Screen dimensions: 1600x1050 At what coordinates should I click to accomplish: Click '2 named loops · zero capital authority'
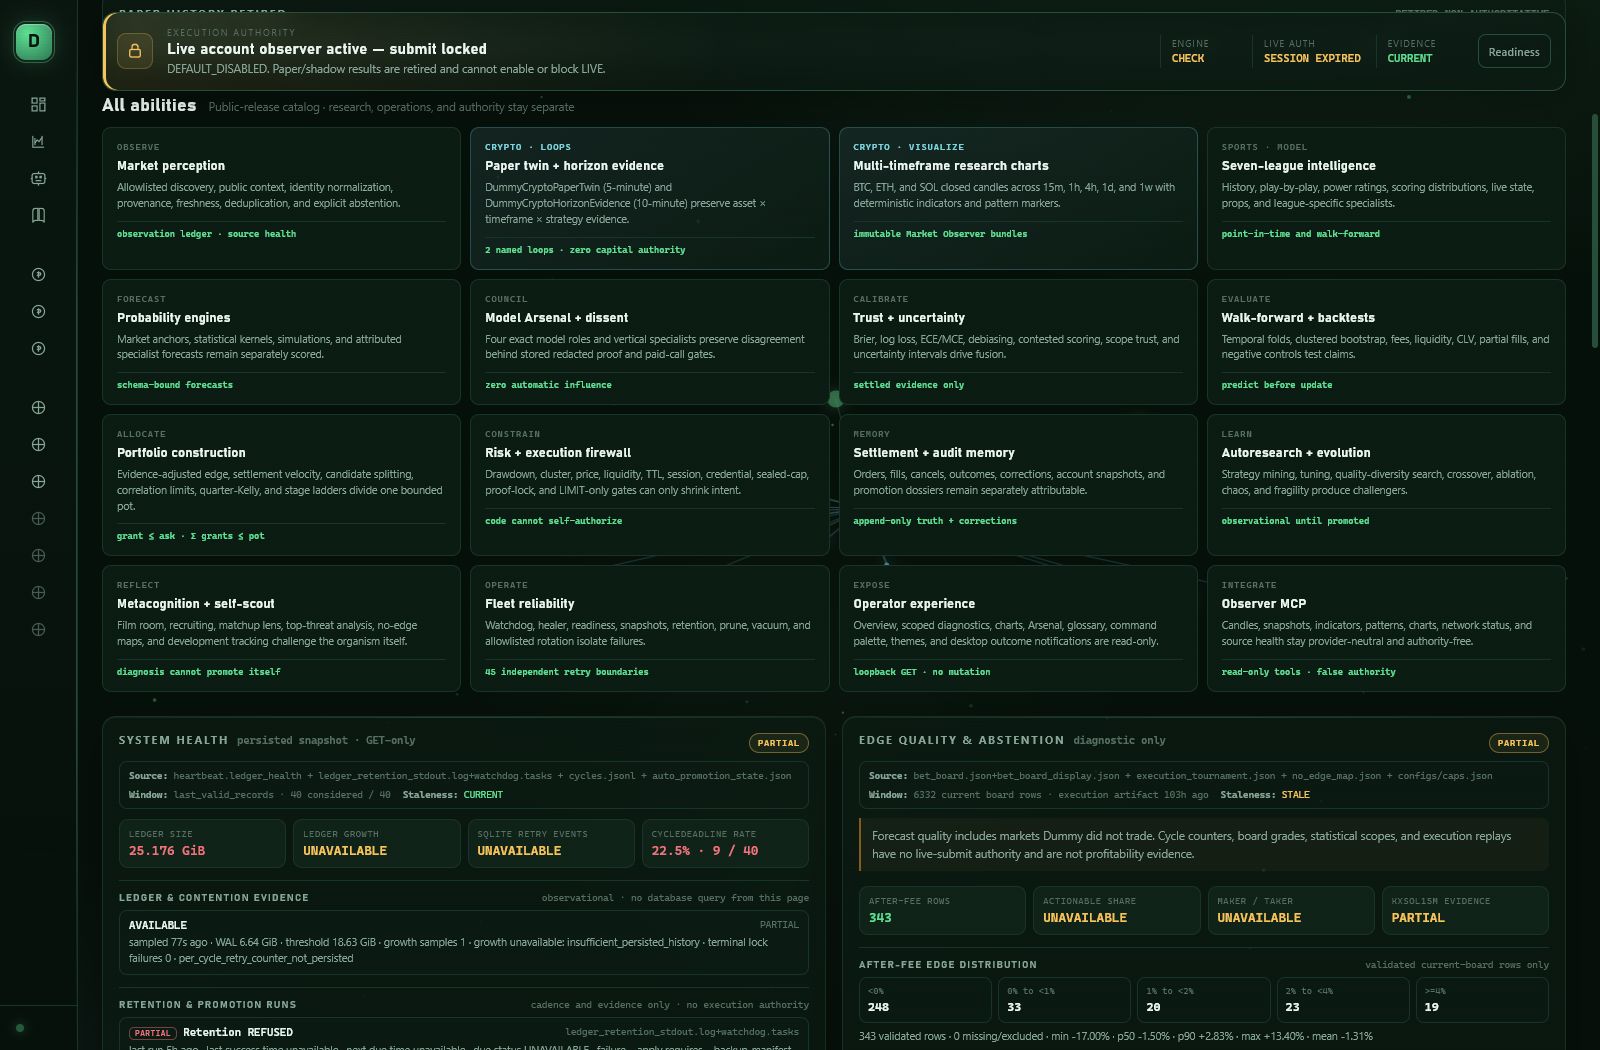click(x=585, y=250)
